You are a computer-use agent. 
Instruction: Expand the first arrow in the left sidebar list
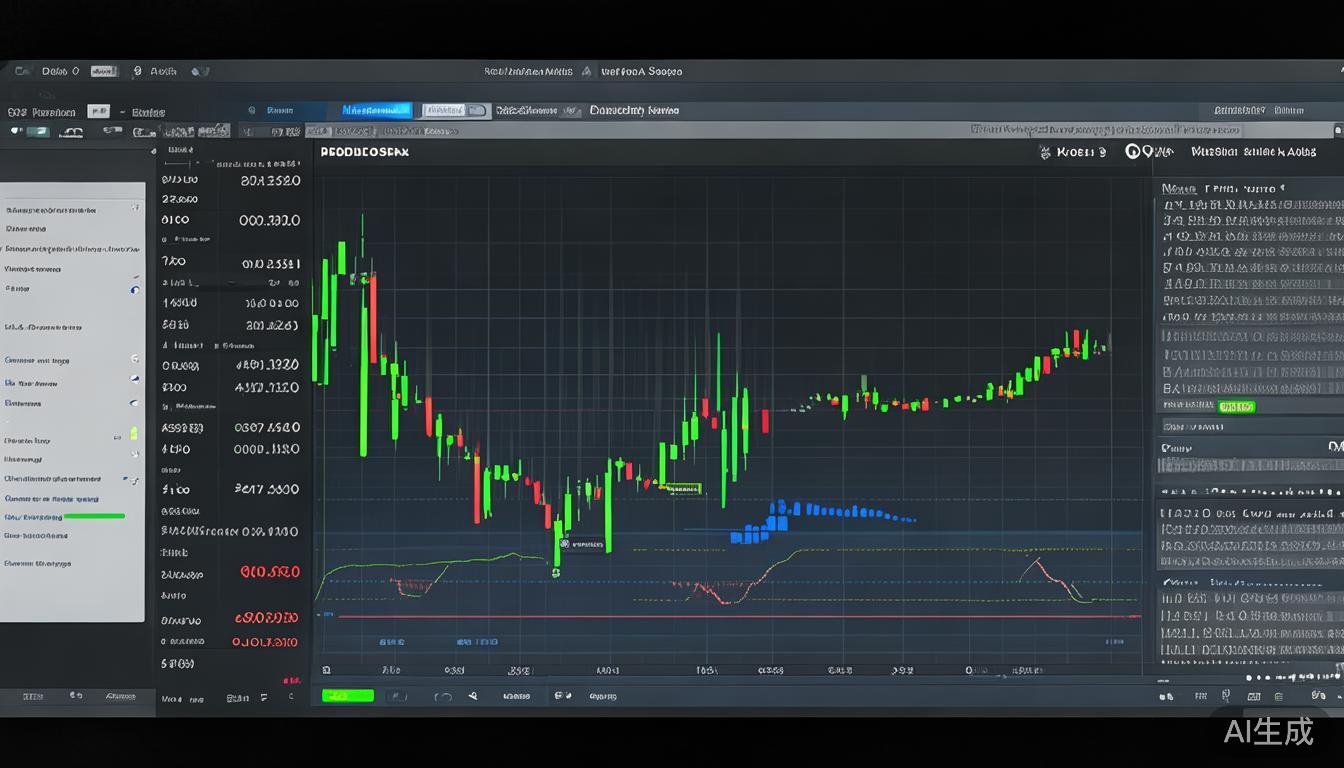click(135, 208)
